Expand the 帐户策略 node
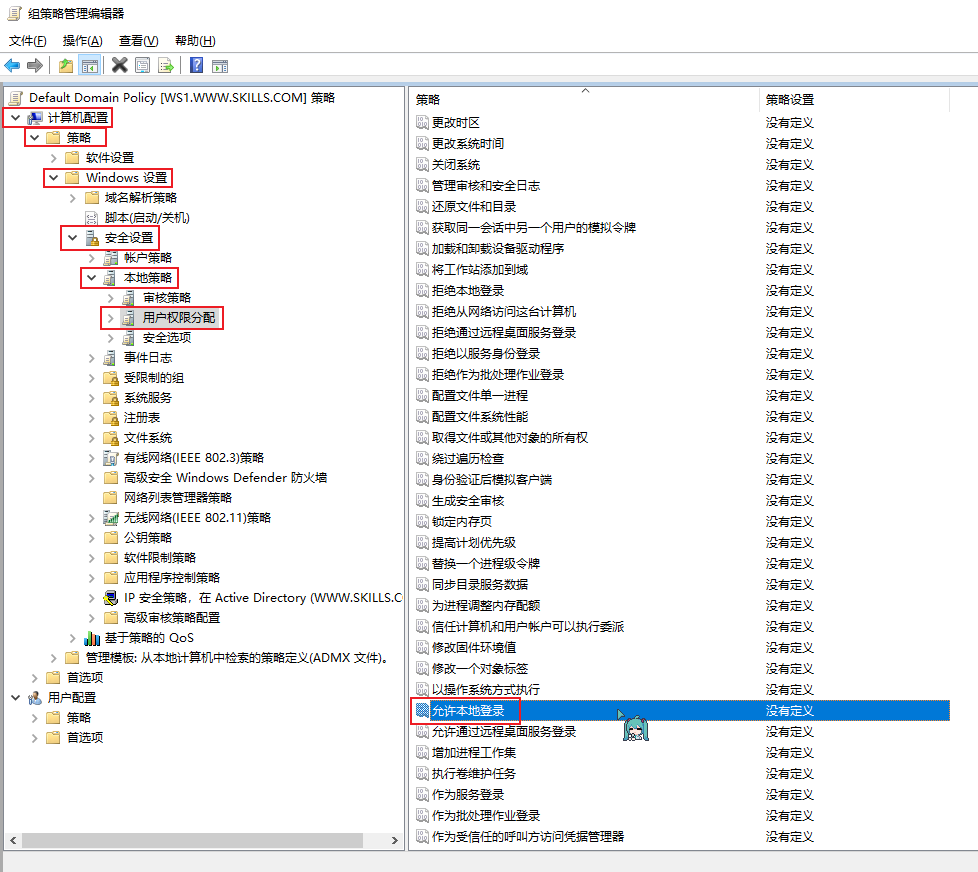The width and height of the screenshot is (978, 872). click(92, 258)
